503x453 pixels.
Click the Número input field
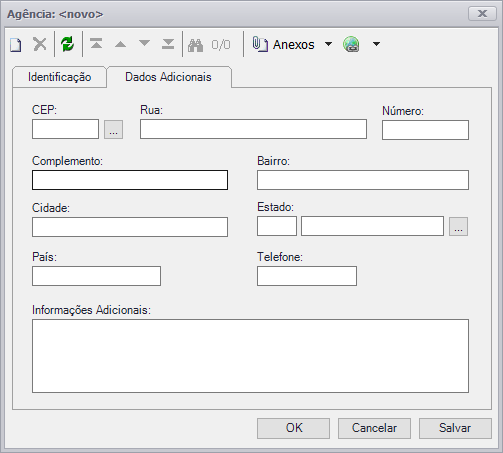coord(425,130)
